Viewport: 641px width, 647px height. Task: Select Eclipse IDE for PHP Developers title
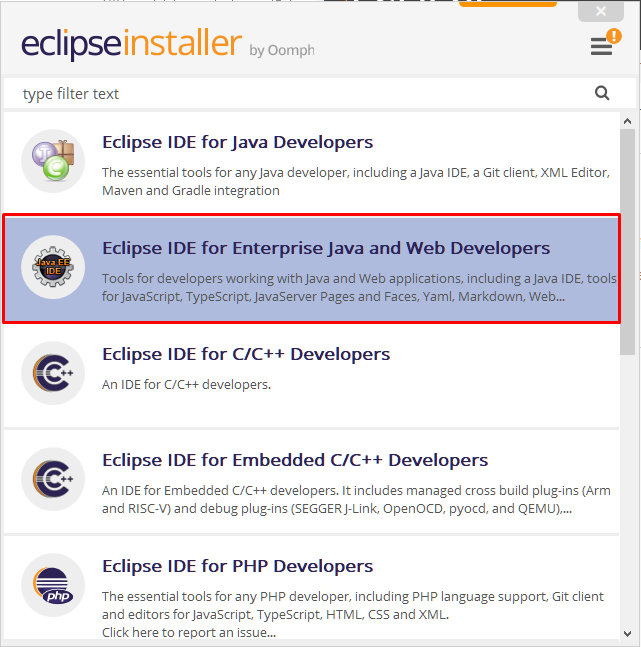237,567
